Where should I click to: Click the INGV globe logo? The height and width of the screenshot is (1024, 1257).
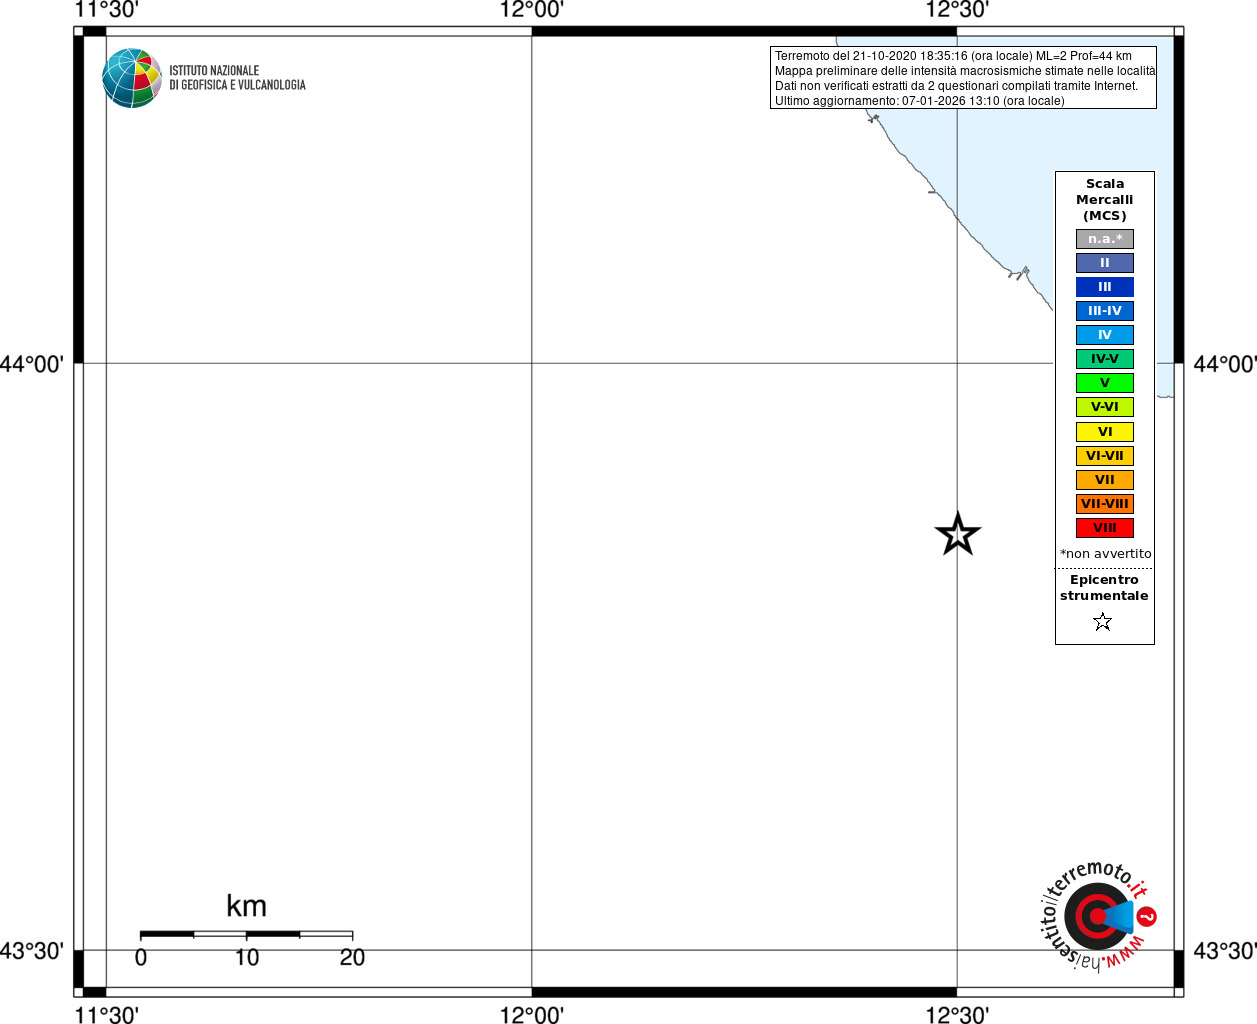(x=132, y=78)
